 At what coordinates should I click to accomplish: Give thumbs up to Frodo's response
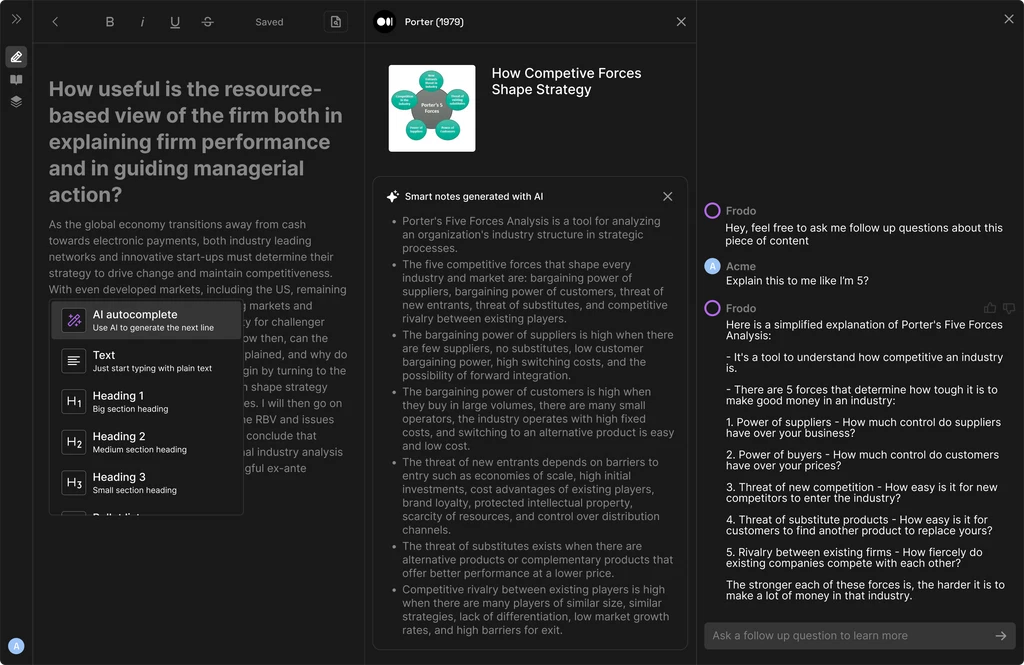(x=989, y=307)
